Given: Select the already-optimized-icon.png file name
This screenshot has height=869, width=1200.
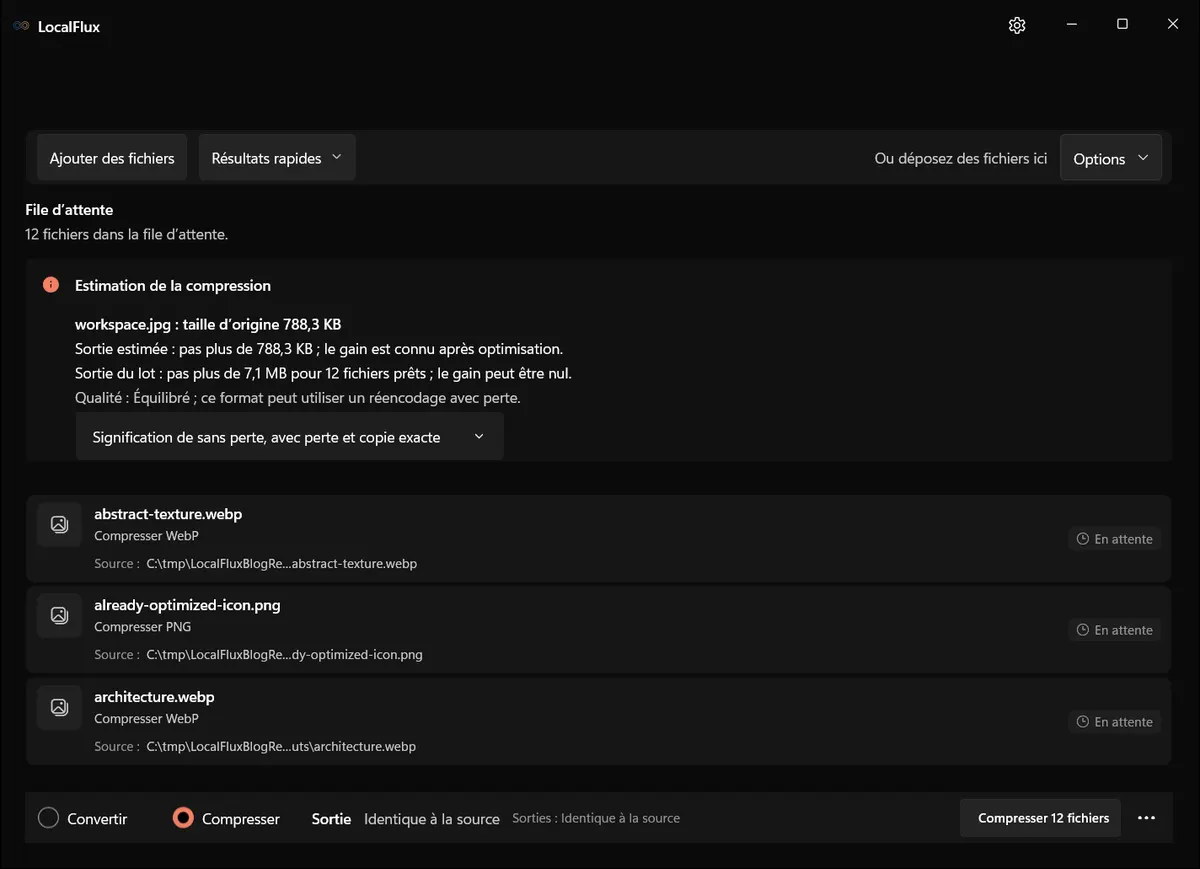Looking at the screenshot, I should pyautogui.click(x=187, y=605).
